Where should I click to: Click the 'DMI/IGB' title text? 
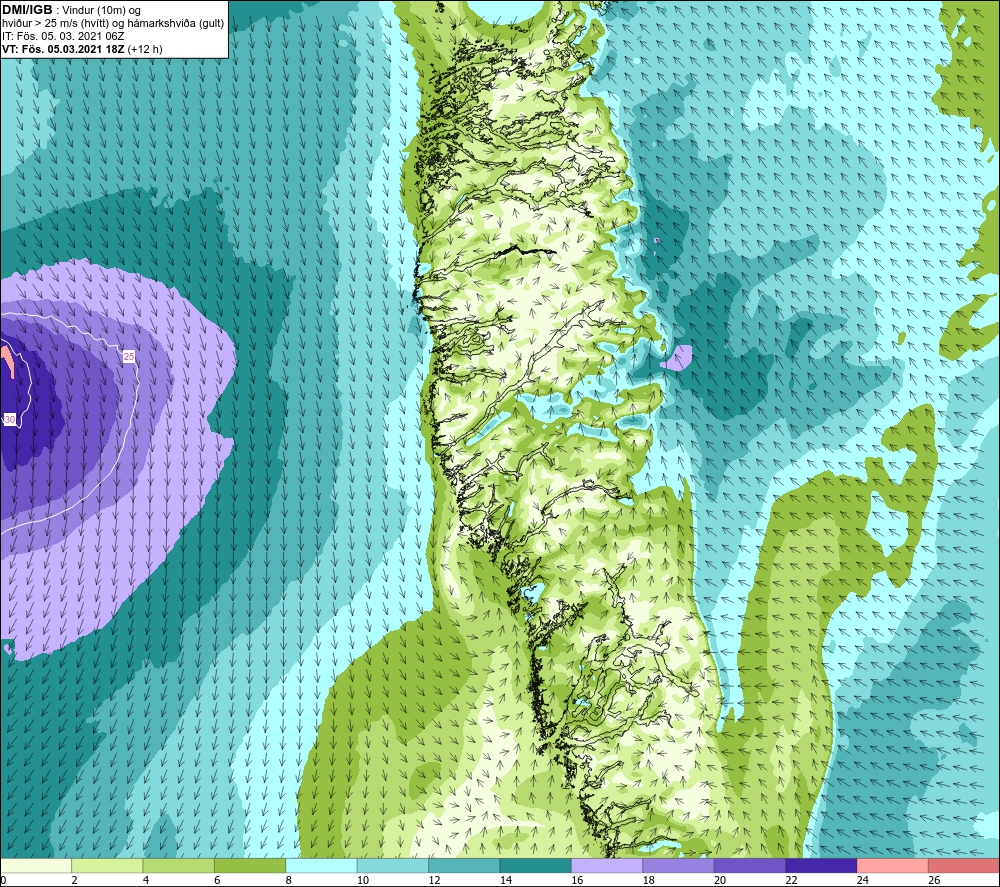[27, 10]
